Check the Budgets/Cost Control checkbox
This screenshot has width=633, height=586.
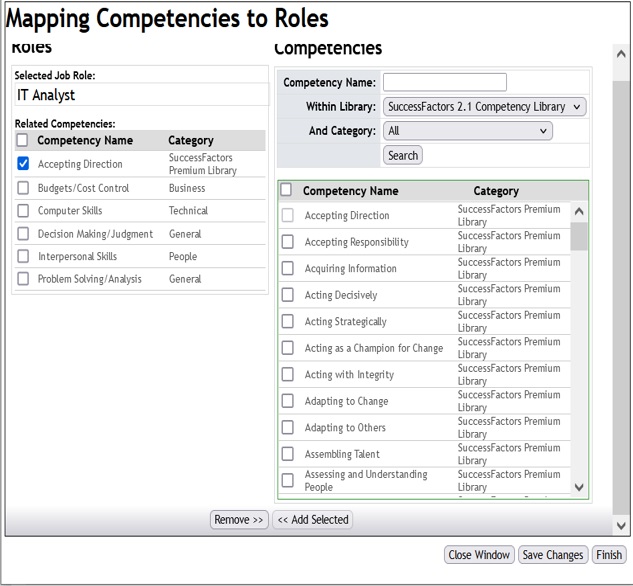point(23,188)
